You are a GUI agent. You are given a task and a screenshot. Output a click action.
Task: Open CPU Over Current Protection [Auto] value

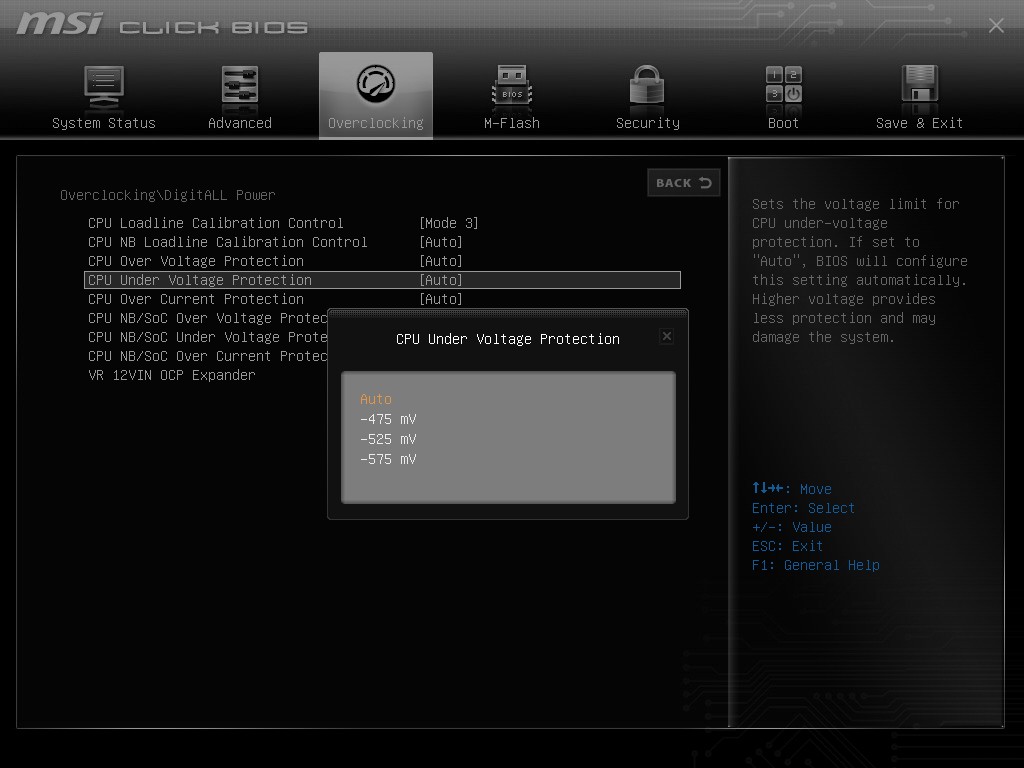441,299
